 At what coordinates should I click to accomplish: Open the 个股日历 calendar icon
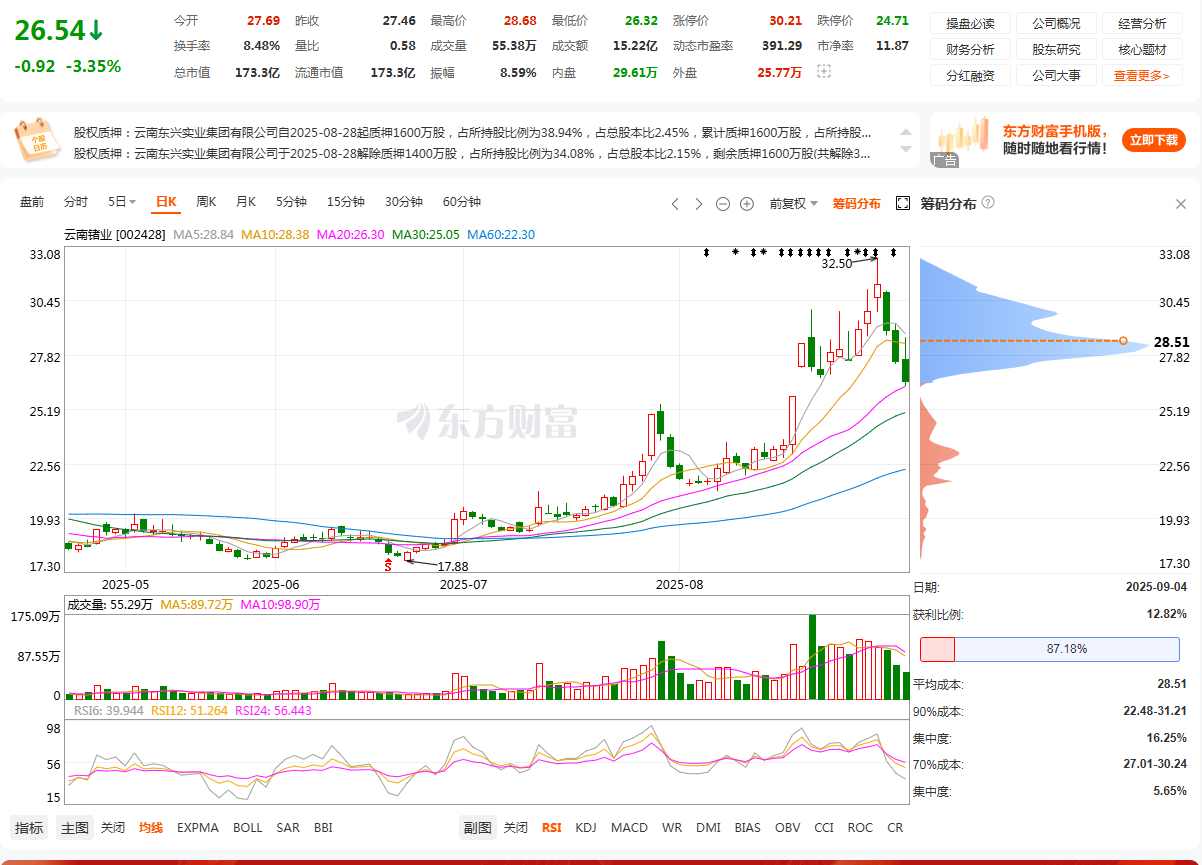[40, 140]
